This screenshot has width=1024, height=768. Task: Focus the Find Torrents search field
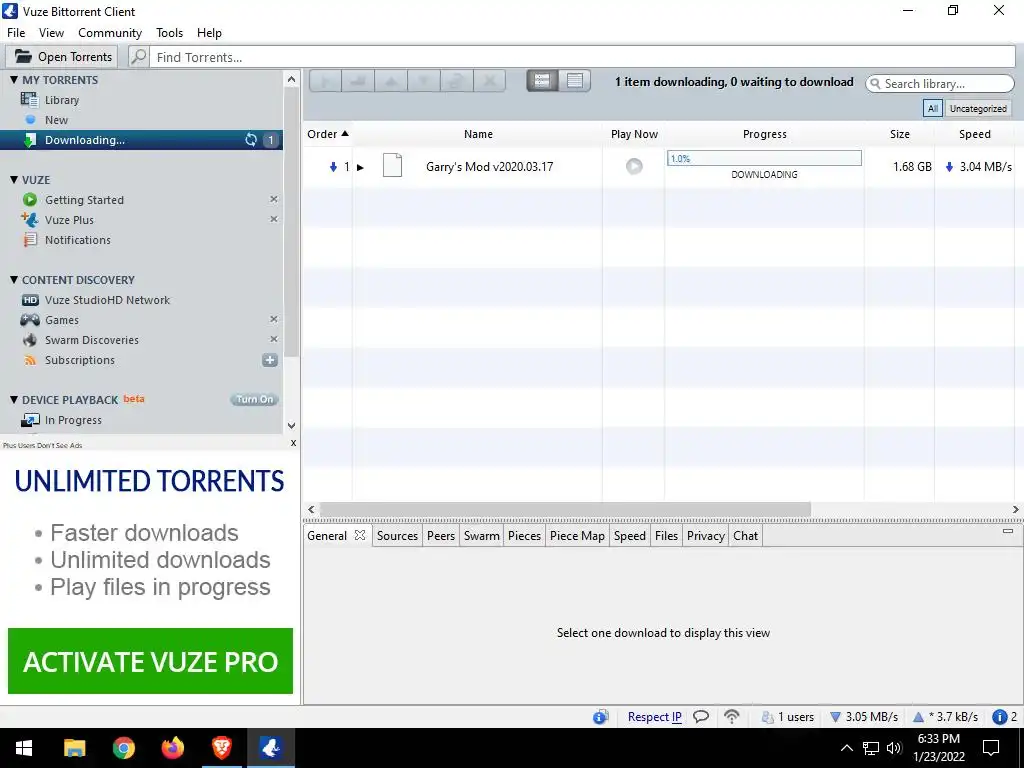click(x=582, y=57)
